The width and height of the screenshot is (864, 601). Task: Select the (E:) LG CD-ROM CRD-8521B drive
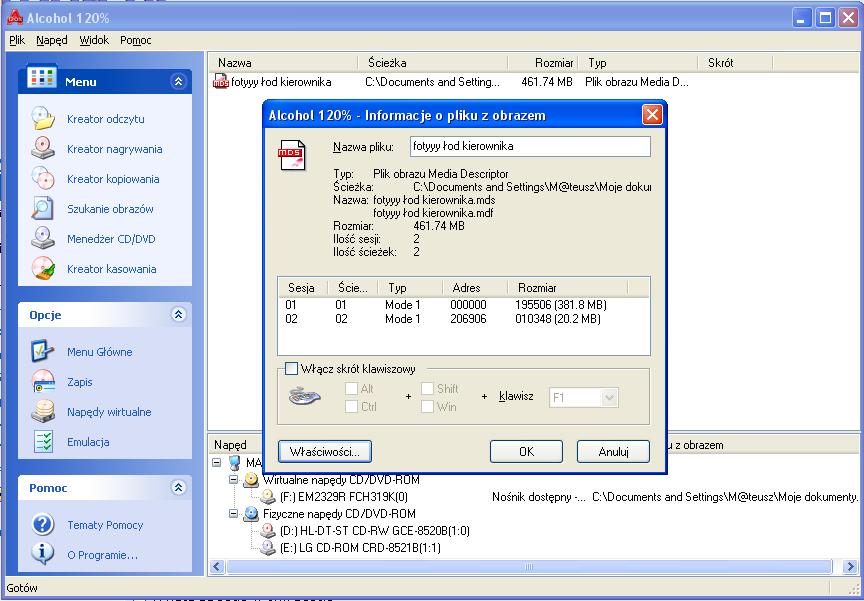coord(360,548)
